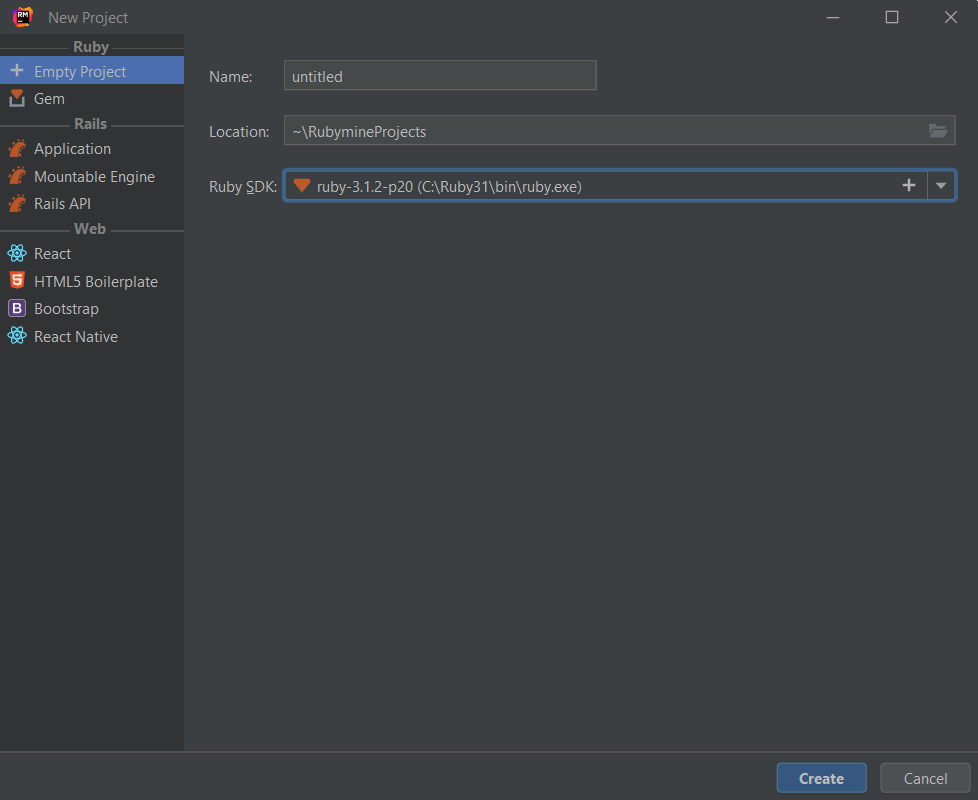Click the Location label
Viewport: 978px width, 800px height.
(239, 132)
